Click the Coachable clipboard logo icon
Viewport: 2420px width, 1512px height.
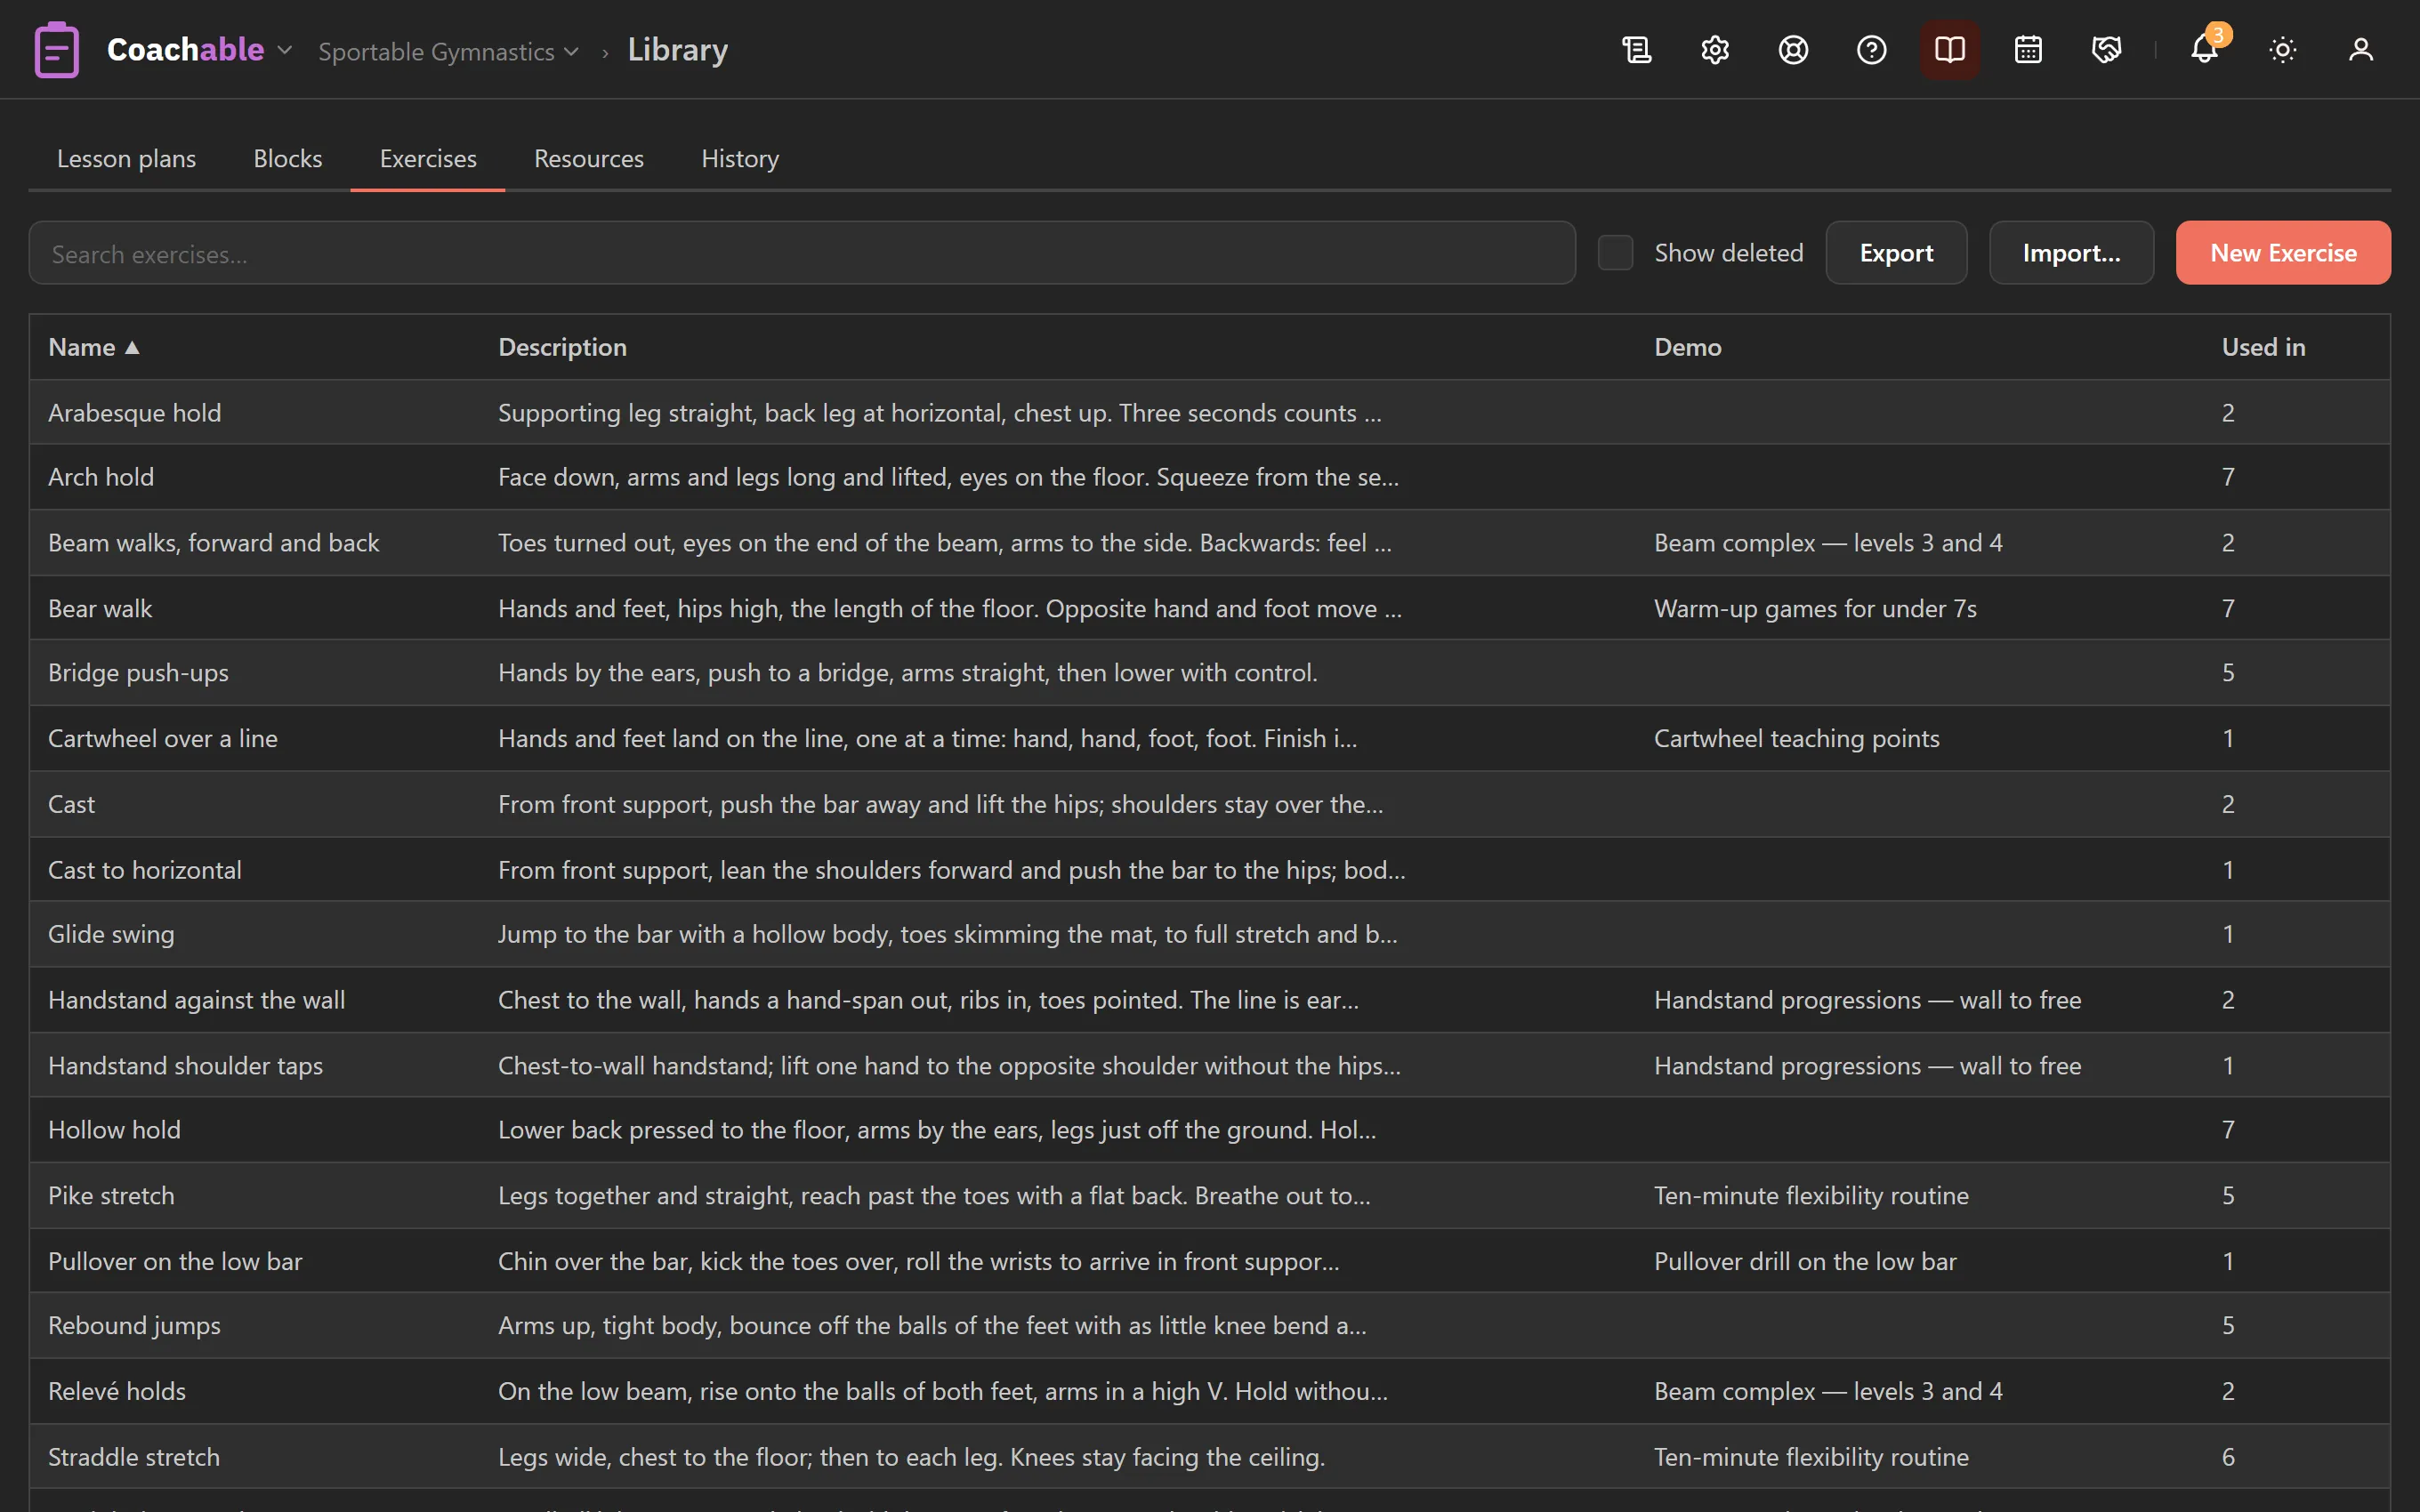point(56,49)
